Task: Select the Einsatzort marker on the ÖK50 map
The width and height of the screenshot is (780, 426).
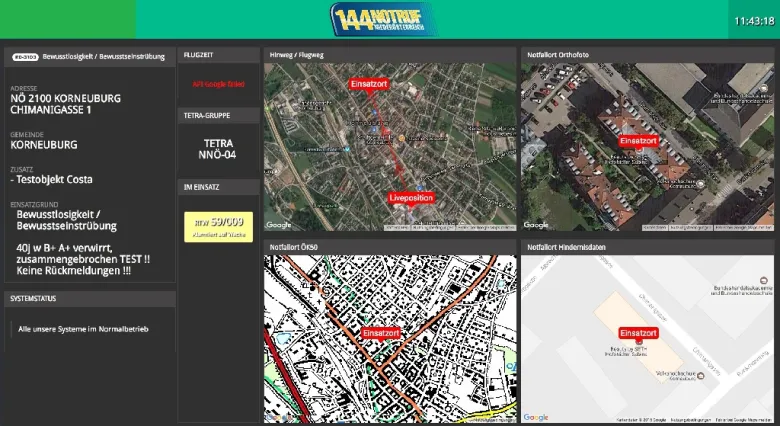Action: coord(381,332)
